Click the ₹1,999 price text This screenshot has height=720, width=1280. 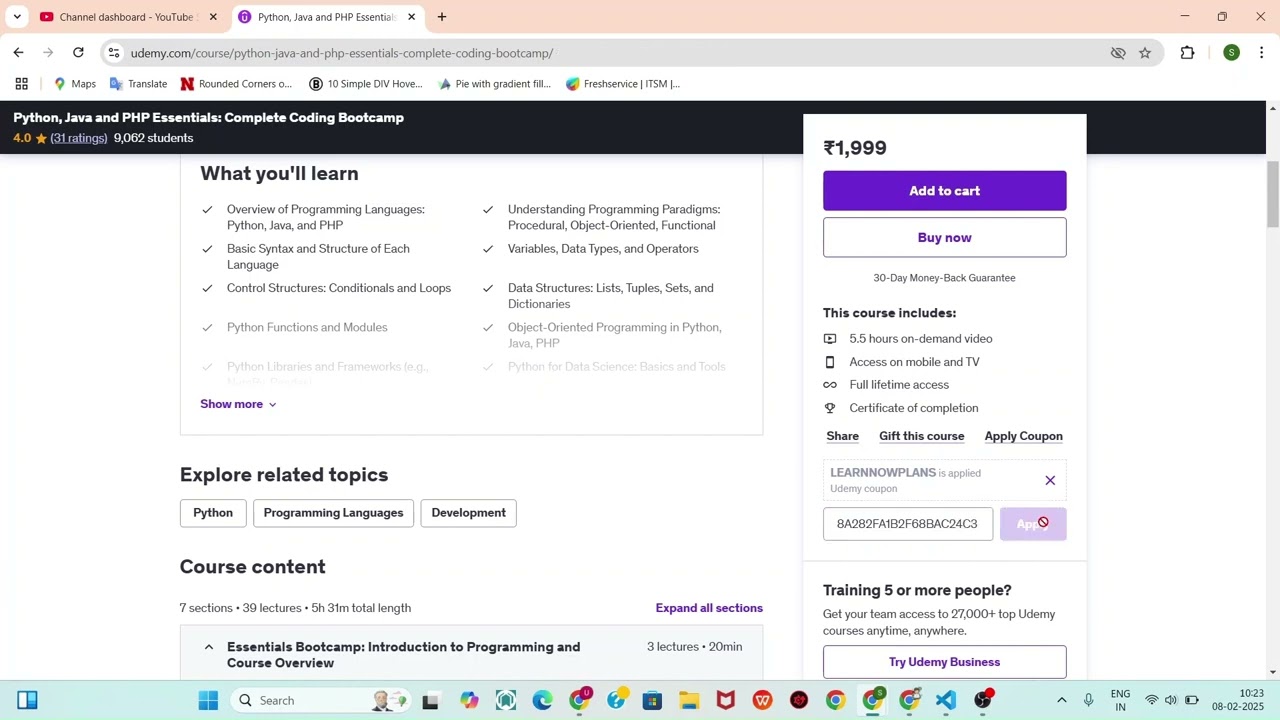click(x=855, y=148)
